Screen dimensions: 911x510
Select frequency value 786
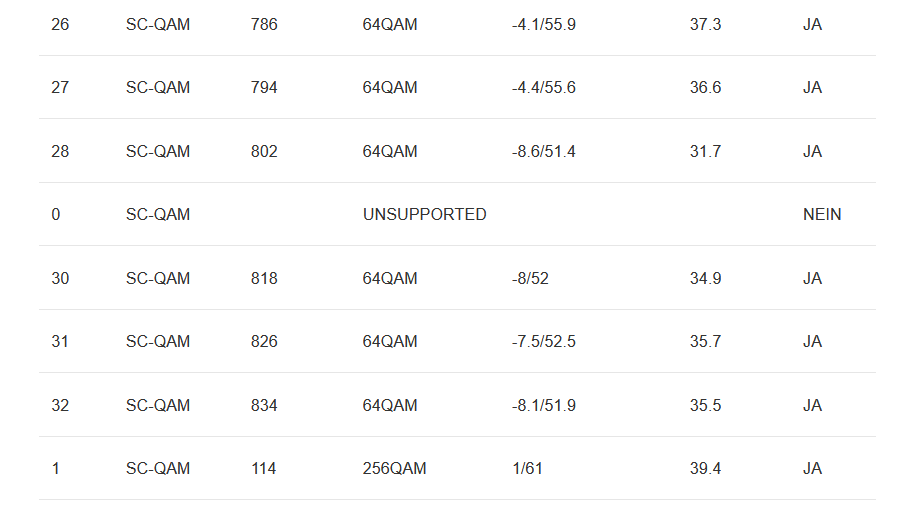264,24
